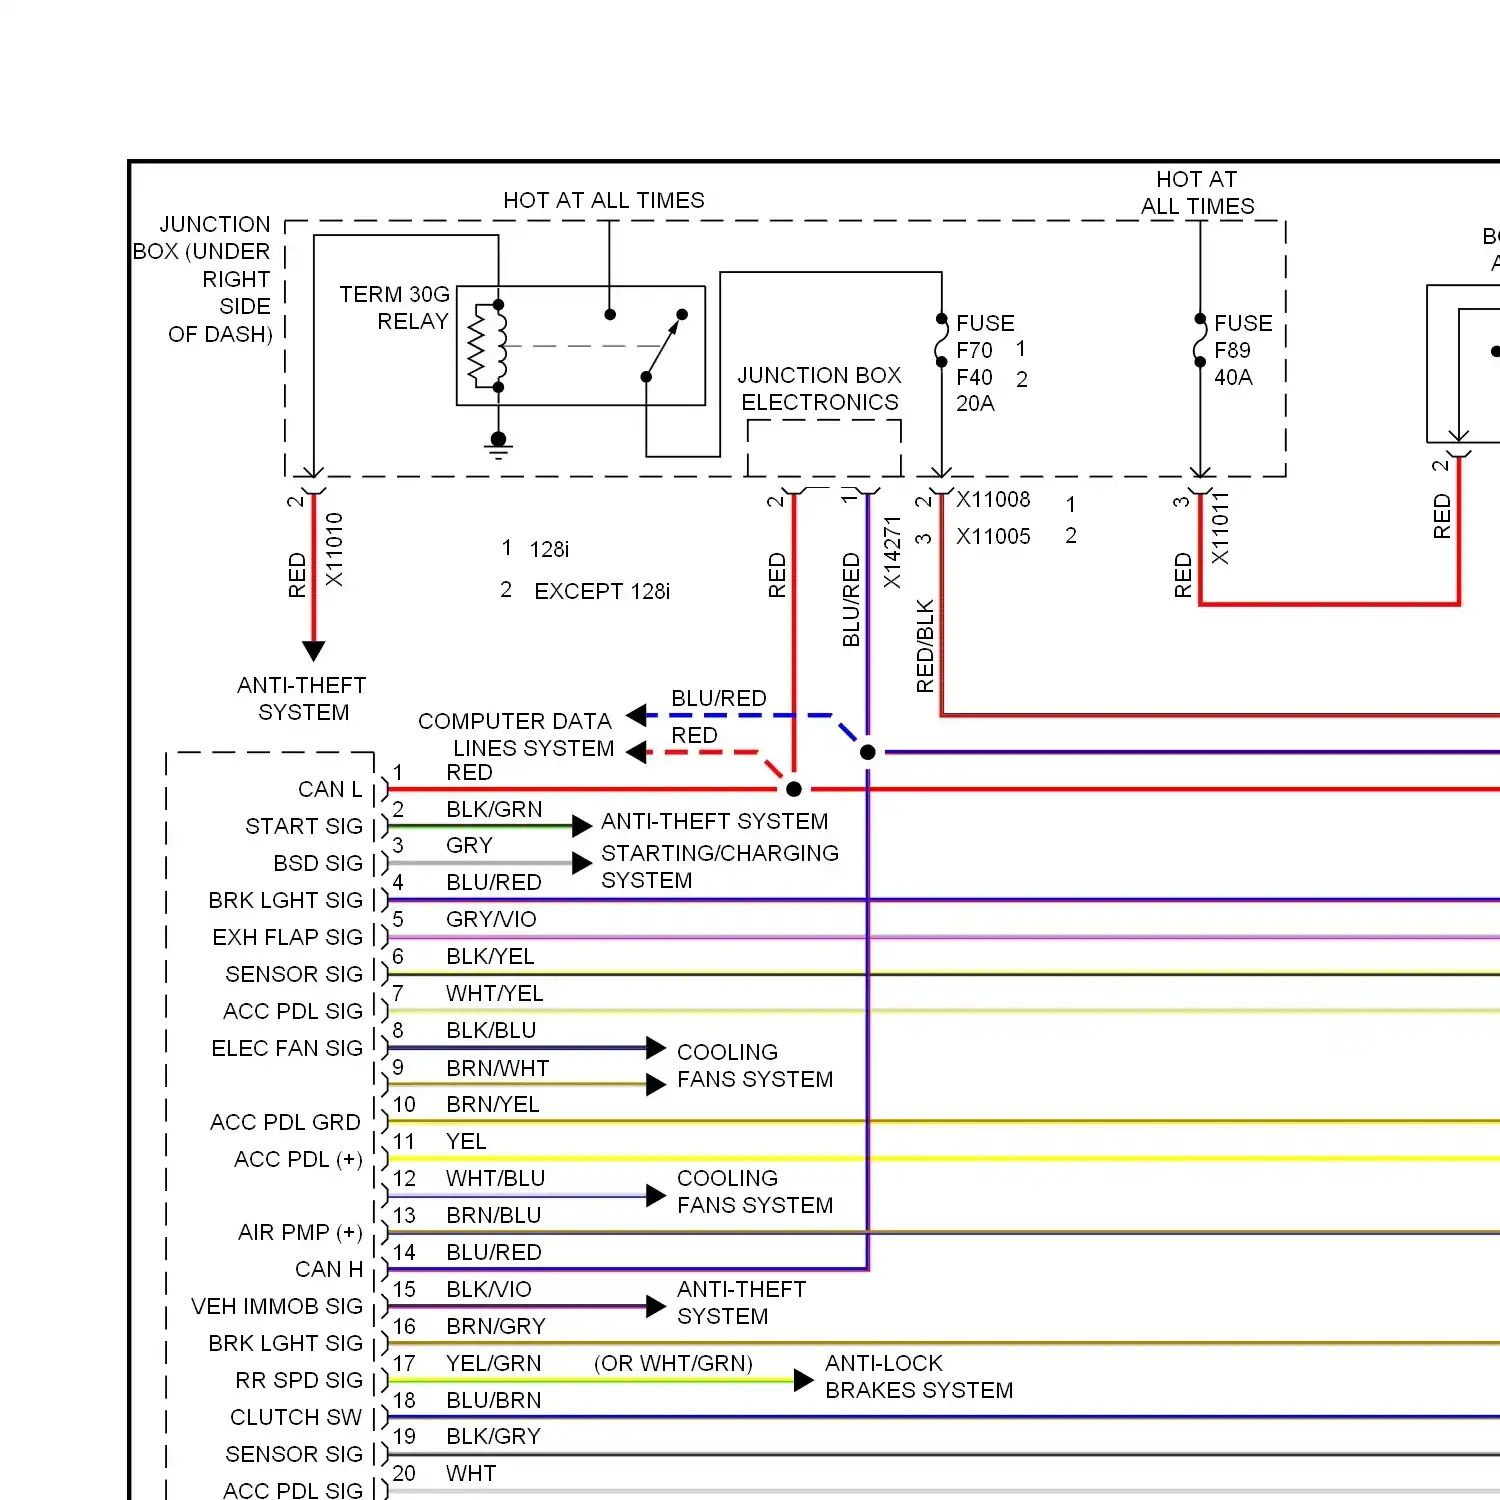Click the BRN/BLU wire color label
The height and width of the screenshot is (1500, 1500).
point(494,1216)
